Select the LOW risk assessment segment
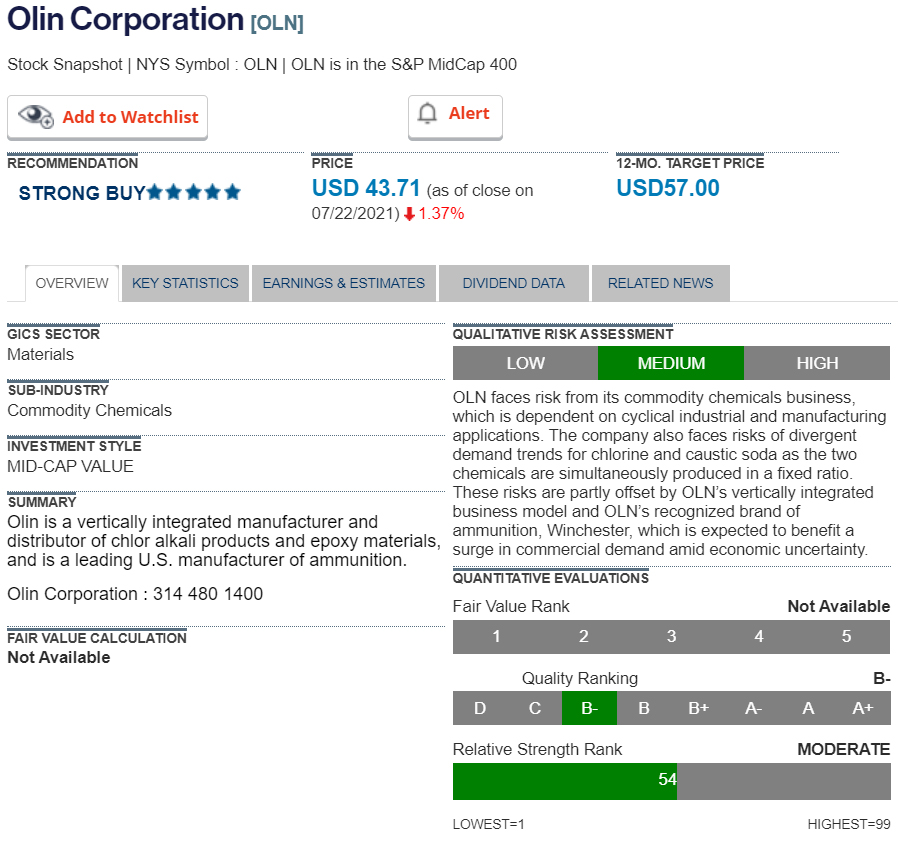Screen dimensions: 898x843 (x=525, y=363)
